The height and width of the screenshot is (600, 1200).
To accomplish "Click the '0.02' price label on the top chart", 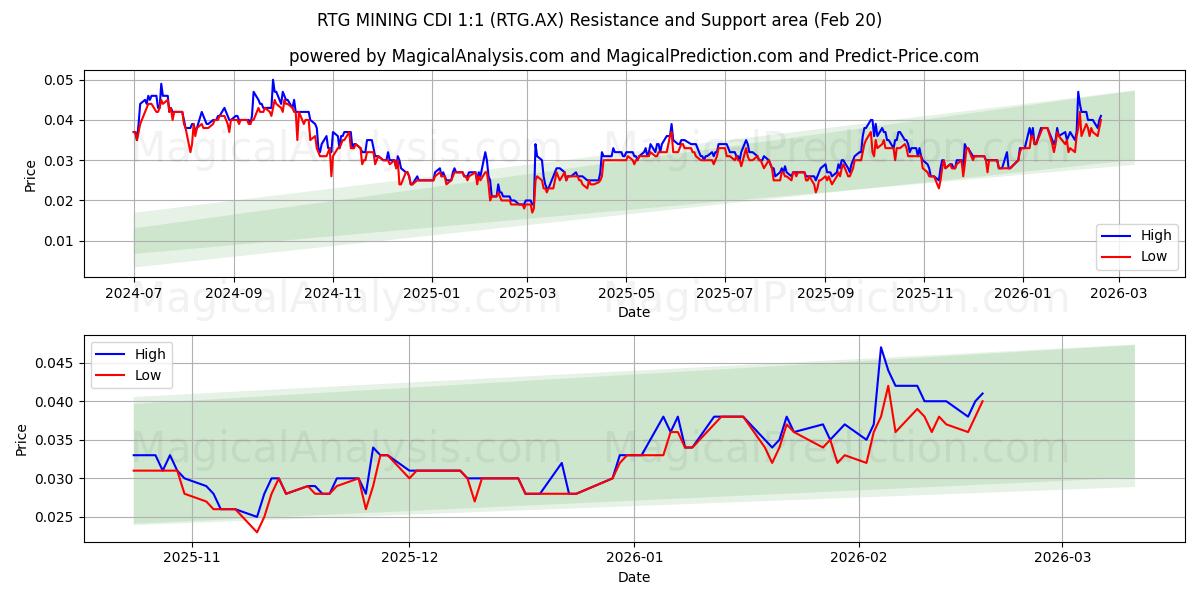I will [61, 201].
